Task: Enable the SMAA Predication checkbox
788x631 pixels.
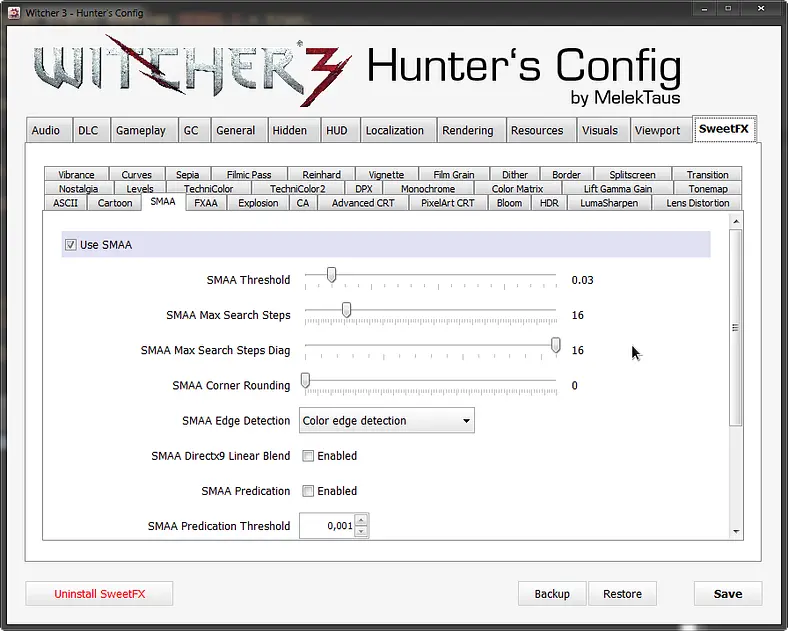Action: pyautogui.click(x=308, y=491)
